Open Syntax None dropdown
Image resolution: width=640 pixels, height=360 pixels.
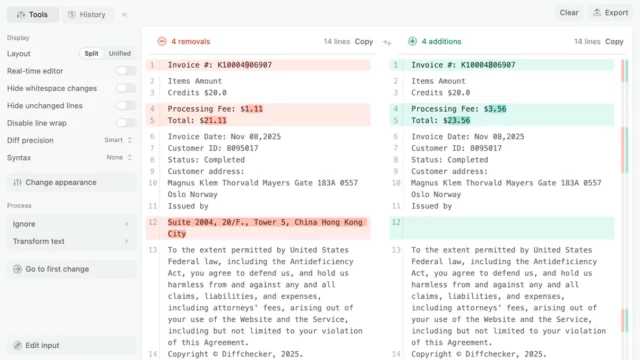pos(119,158)
